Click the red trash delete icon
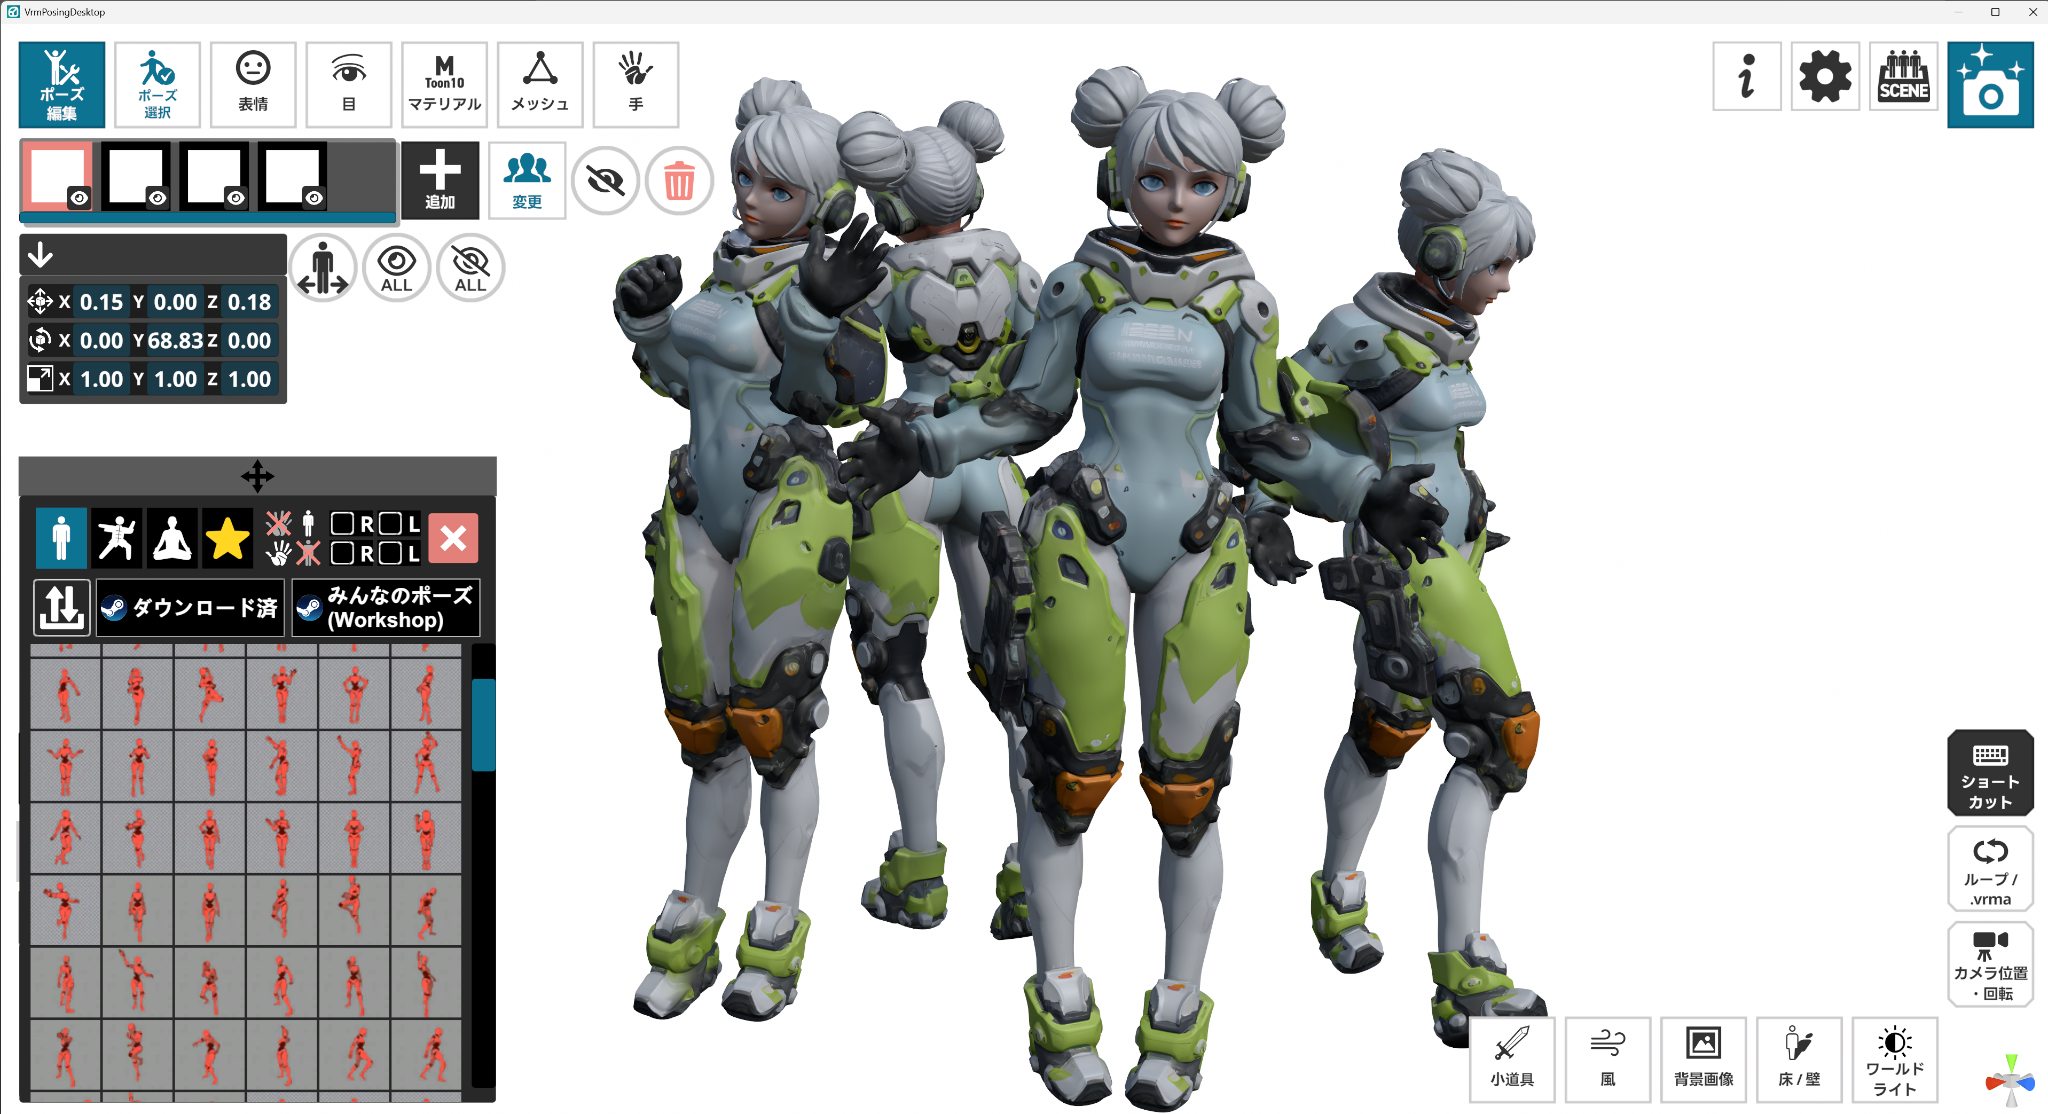 click(679, 181)
